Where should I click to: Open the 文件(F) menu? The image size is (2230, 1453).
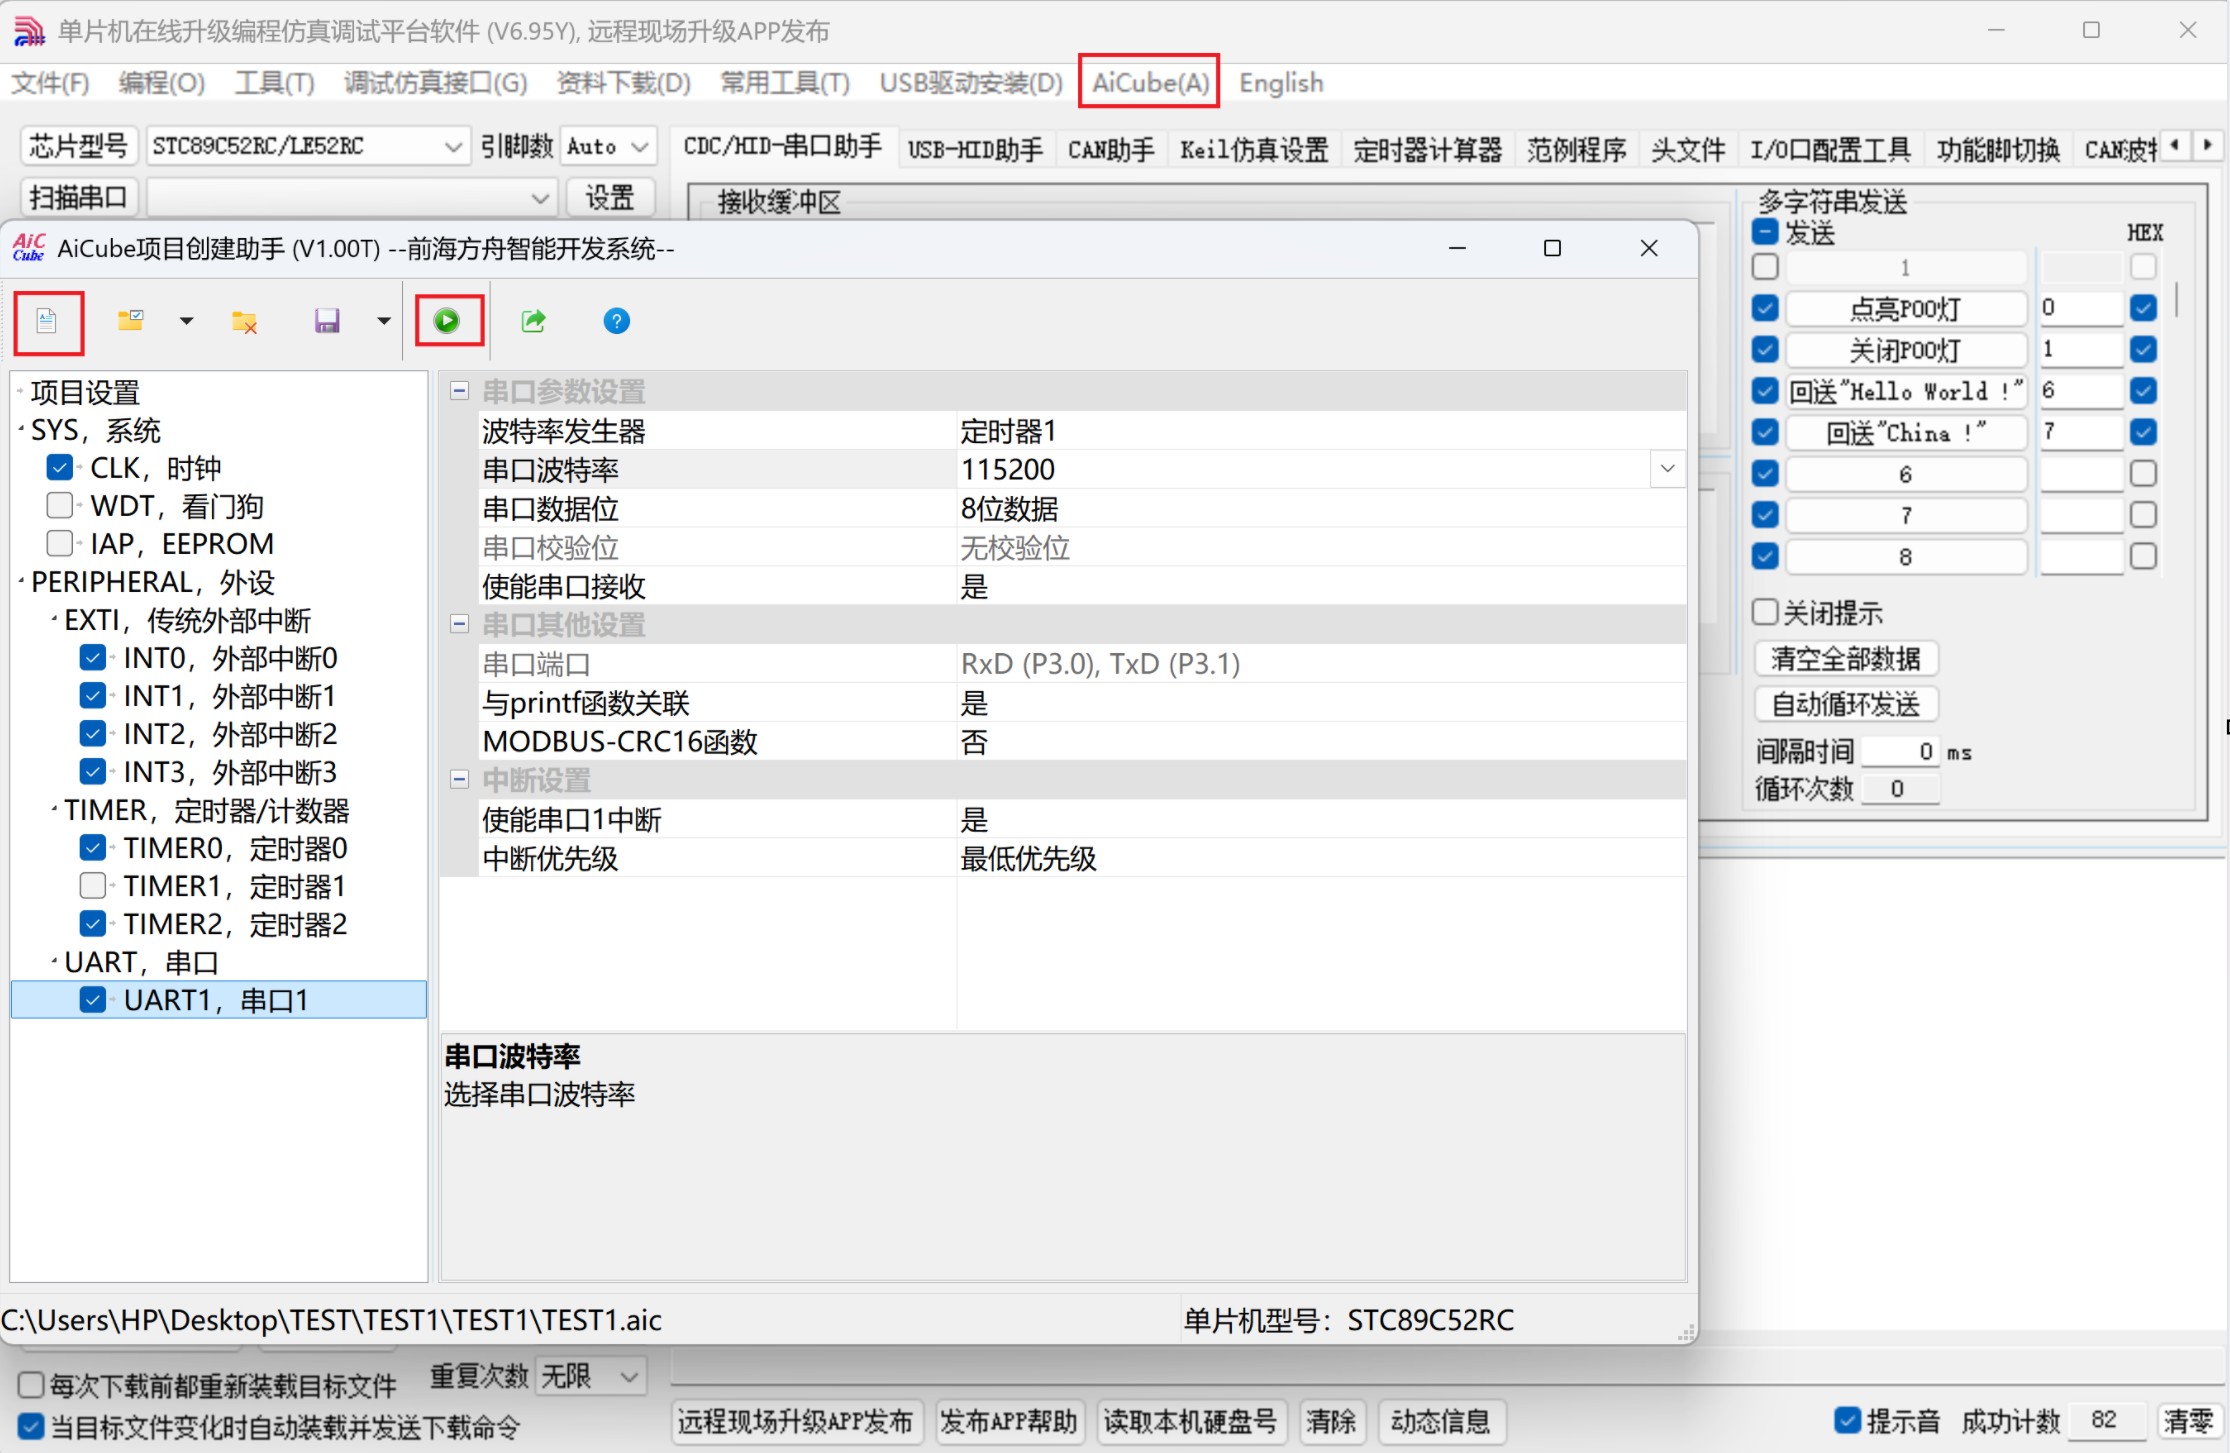click(x=50, y=83)
